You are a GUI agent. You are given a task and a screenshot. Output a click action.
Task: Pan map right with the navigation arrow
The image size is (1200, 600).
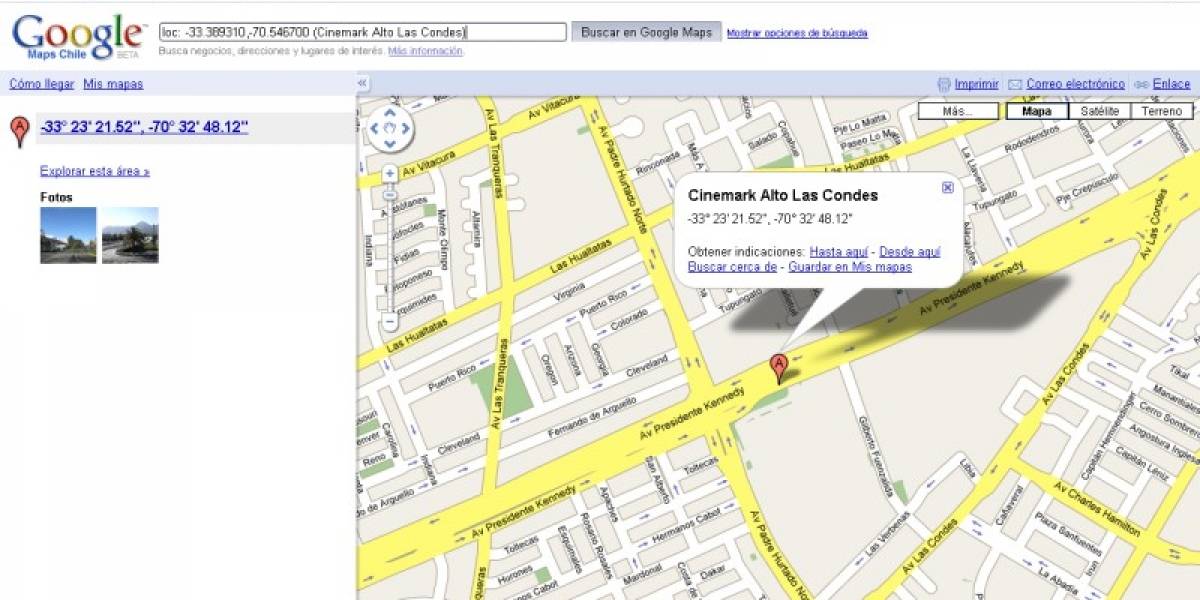pyautogui.click(x=404, y=128)
